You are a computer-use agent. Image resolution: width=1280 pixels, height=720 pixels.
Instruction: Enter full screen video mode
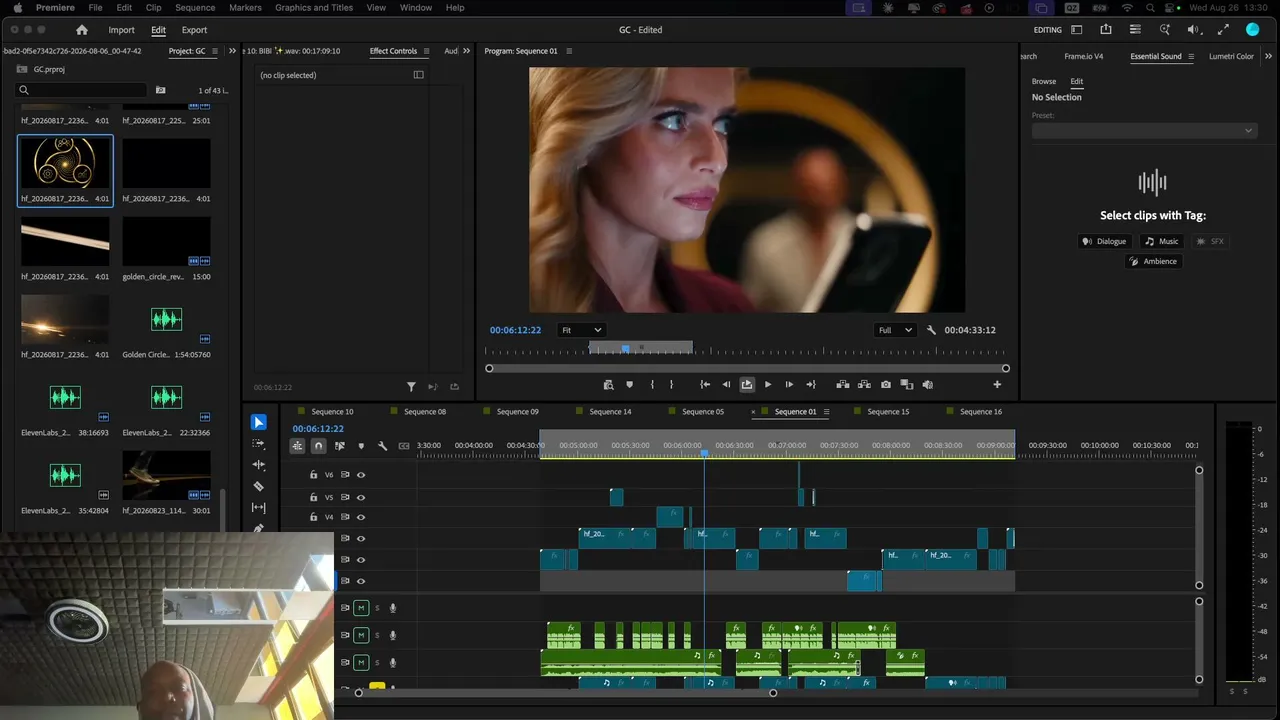[1224, 30]
